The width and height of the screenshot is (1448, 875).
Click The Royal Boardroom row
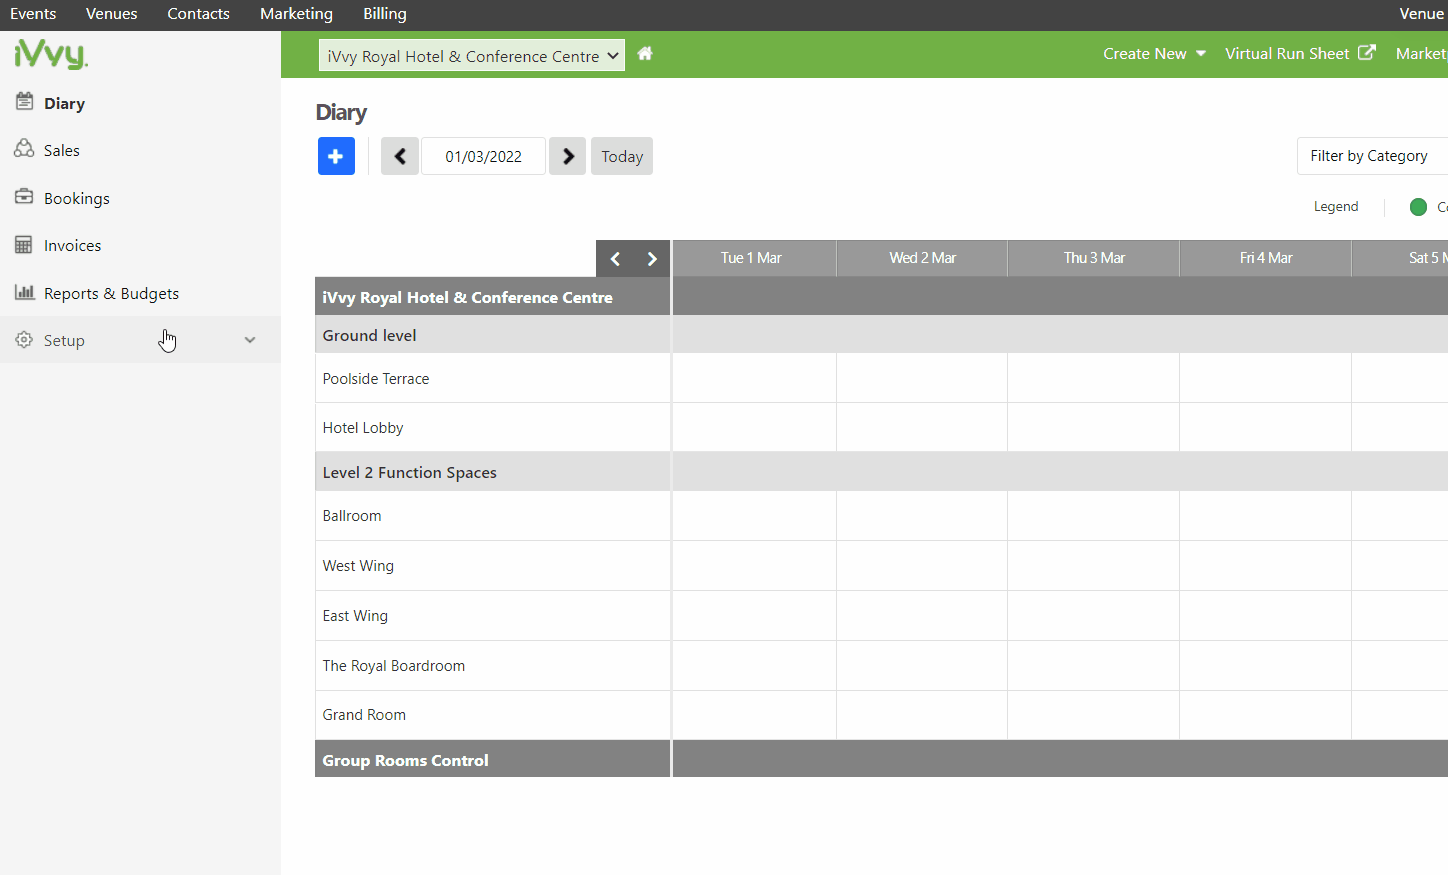pos(493,666)
